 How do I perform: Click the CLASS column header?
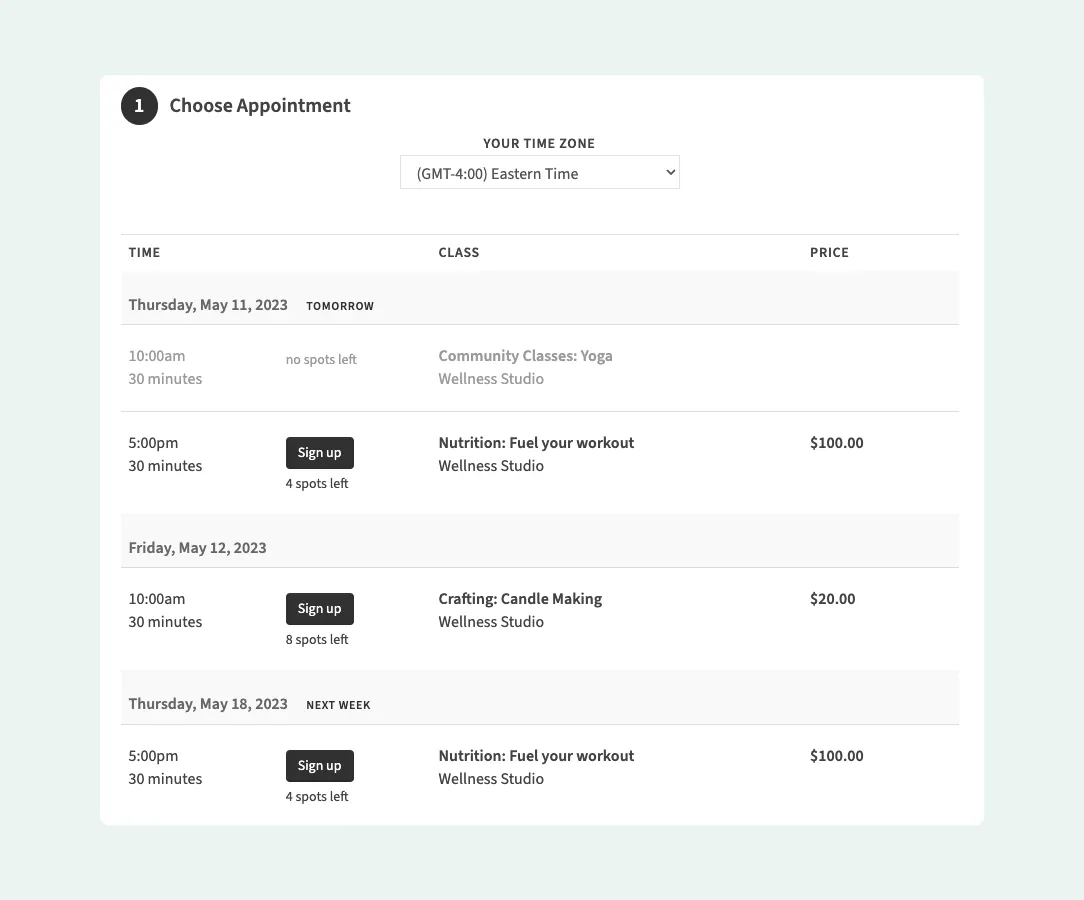click(459, 252)
